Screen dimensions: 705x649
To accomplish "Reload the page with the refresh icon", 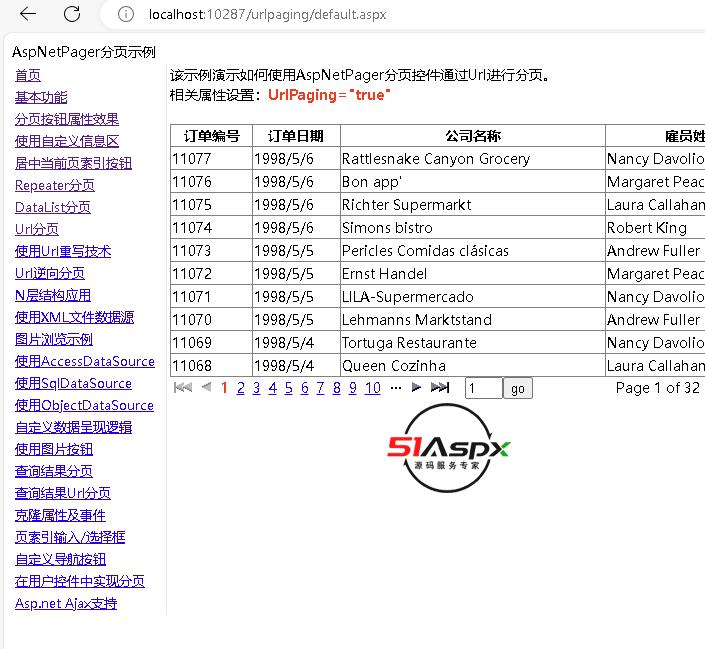I will click(x=72, y=14).
